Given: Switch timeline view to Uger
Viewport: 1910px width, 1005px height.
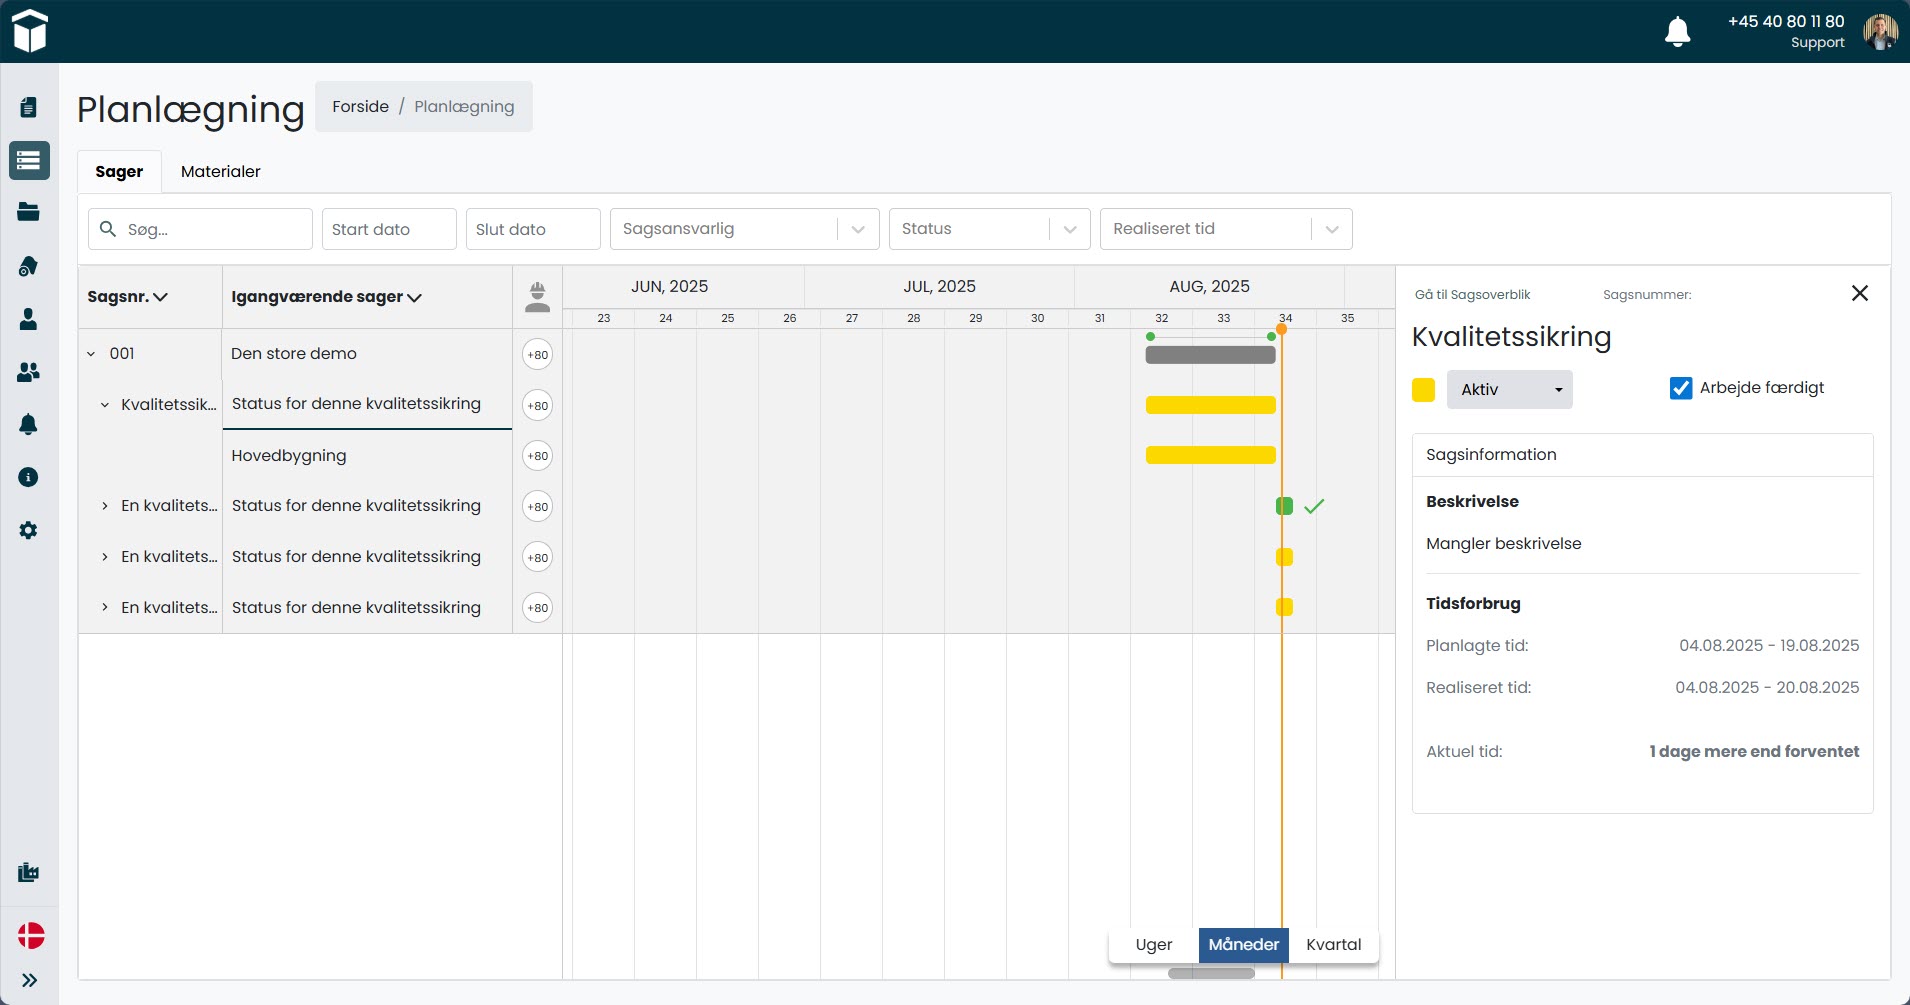Looking at the screenshot, I should [x=1153, y=945].
